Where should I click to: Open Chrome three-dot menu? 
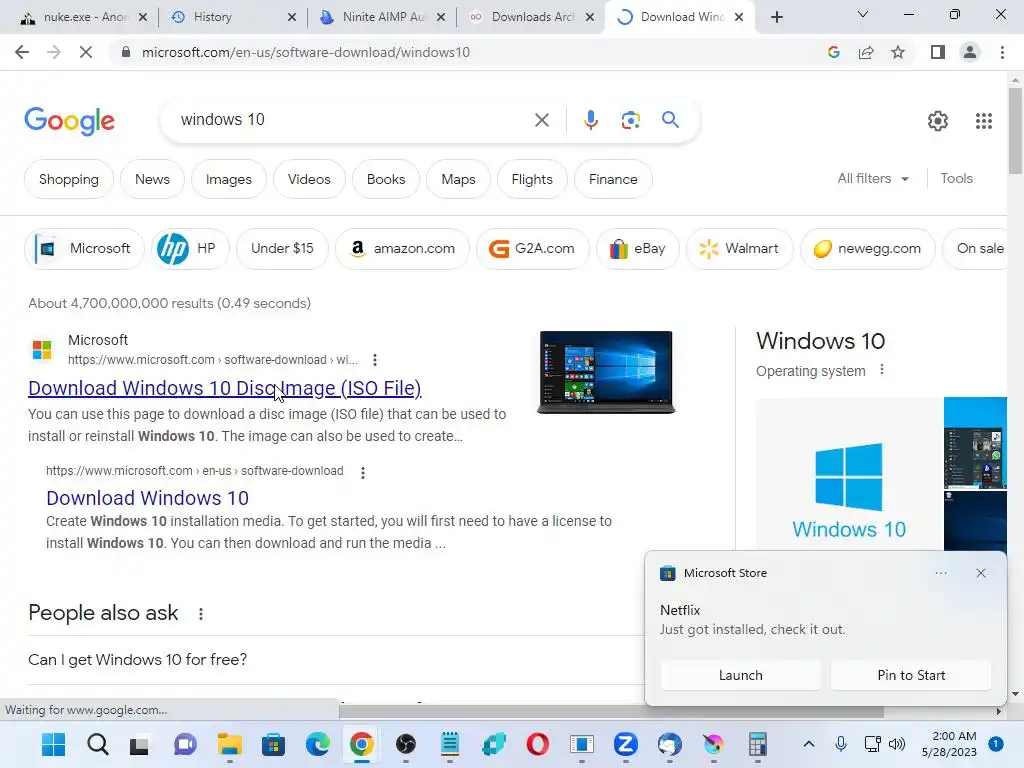point(1002,52)
